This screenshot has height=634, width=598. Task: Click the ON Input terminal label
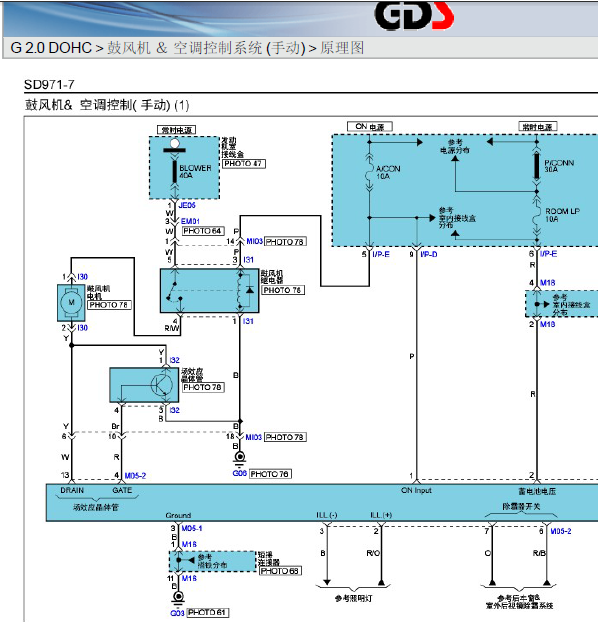pyautogui.click(x=416, y=490)
